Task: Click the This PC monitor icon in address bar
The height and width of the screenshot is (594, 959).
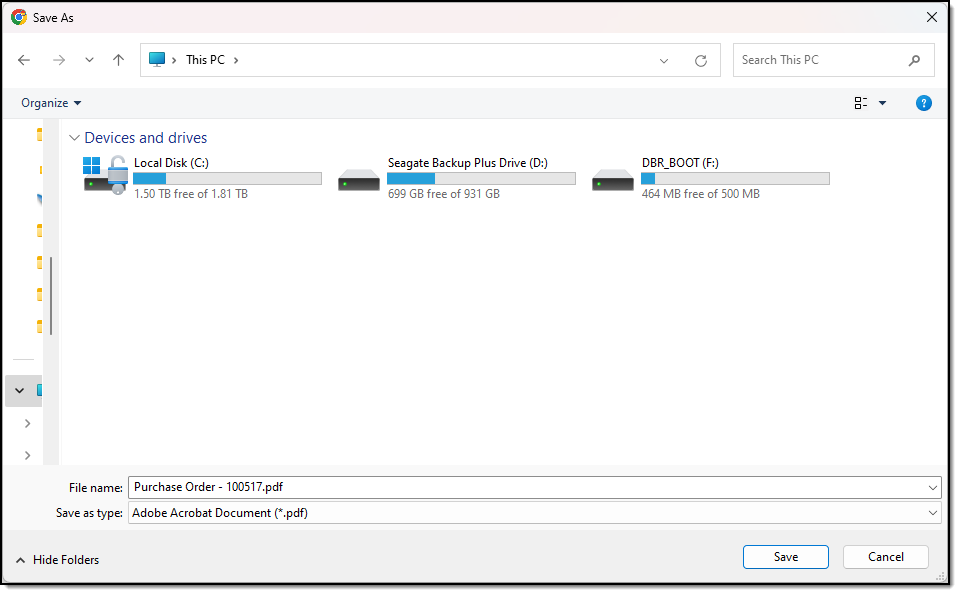Action: [157, 59]
